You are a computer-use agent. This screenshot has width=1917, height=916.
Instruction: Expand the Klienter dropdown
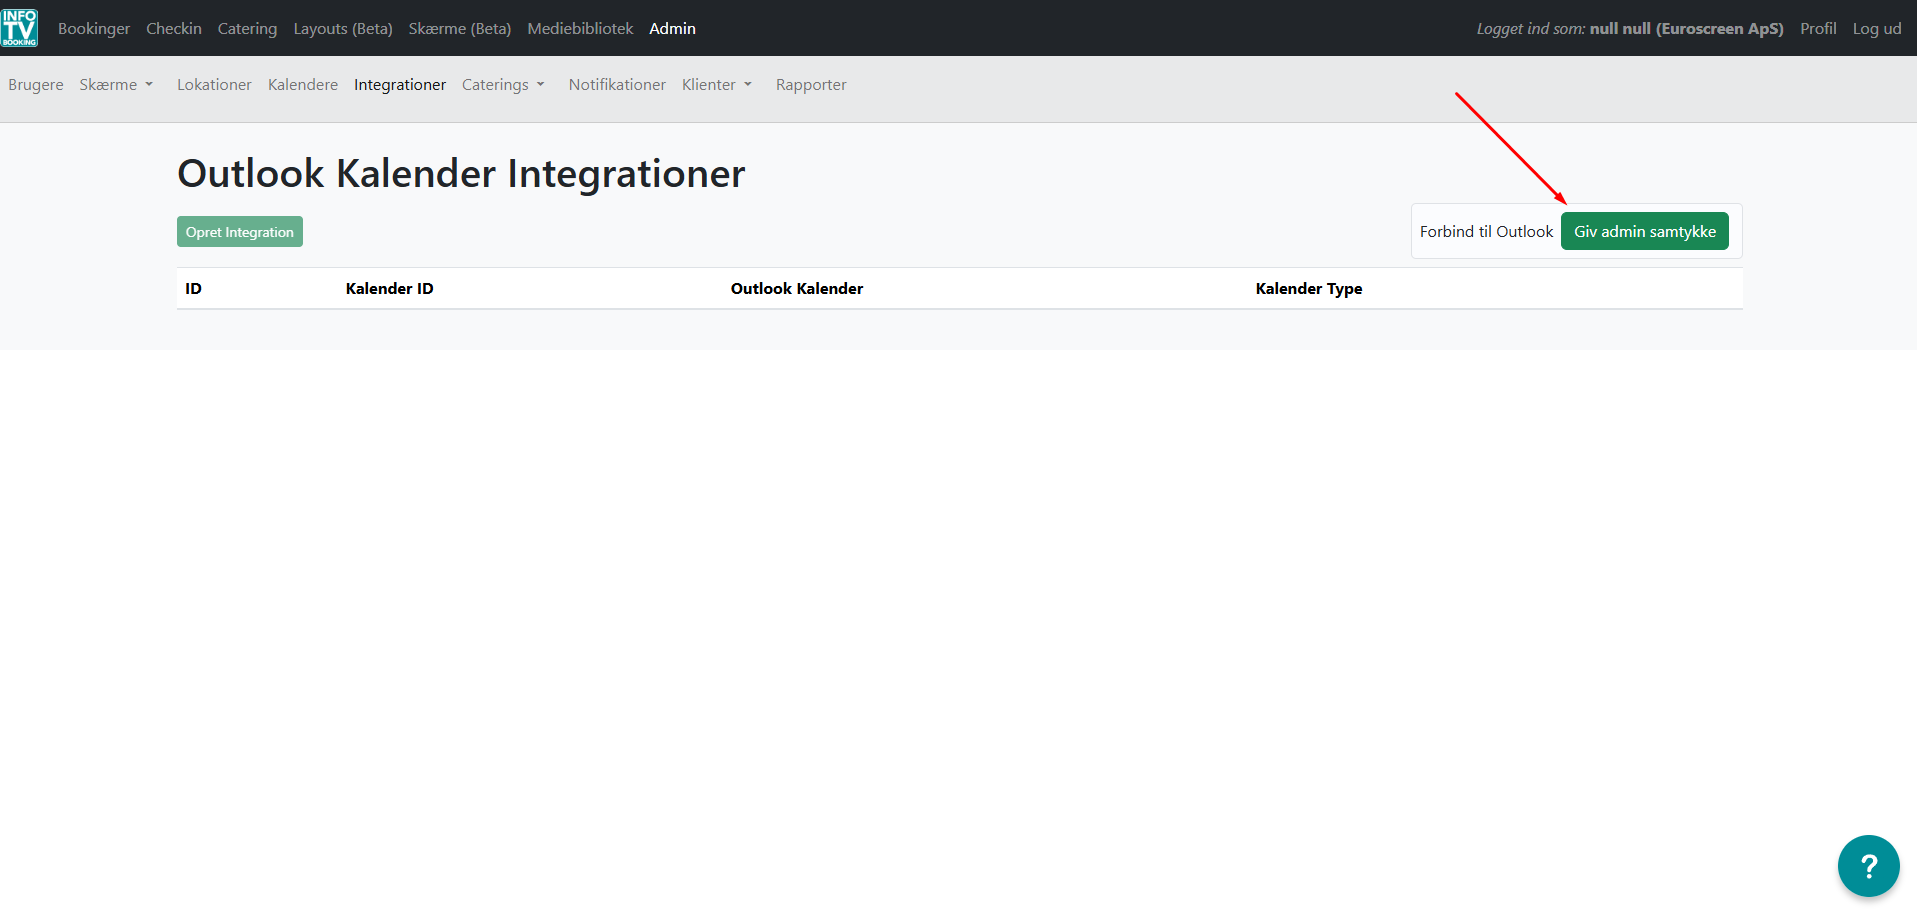pyautogui.click(x=716, y=85)
